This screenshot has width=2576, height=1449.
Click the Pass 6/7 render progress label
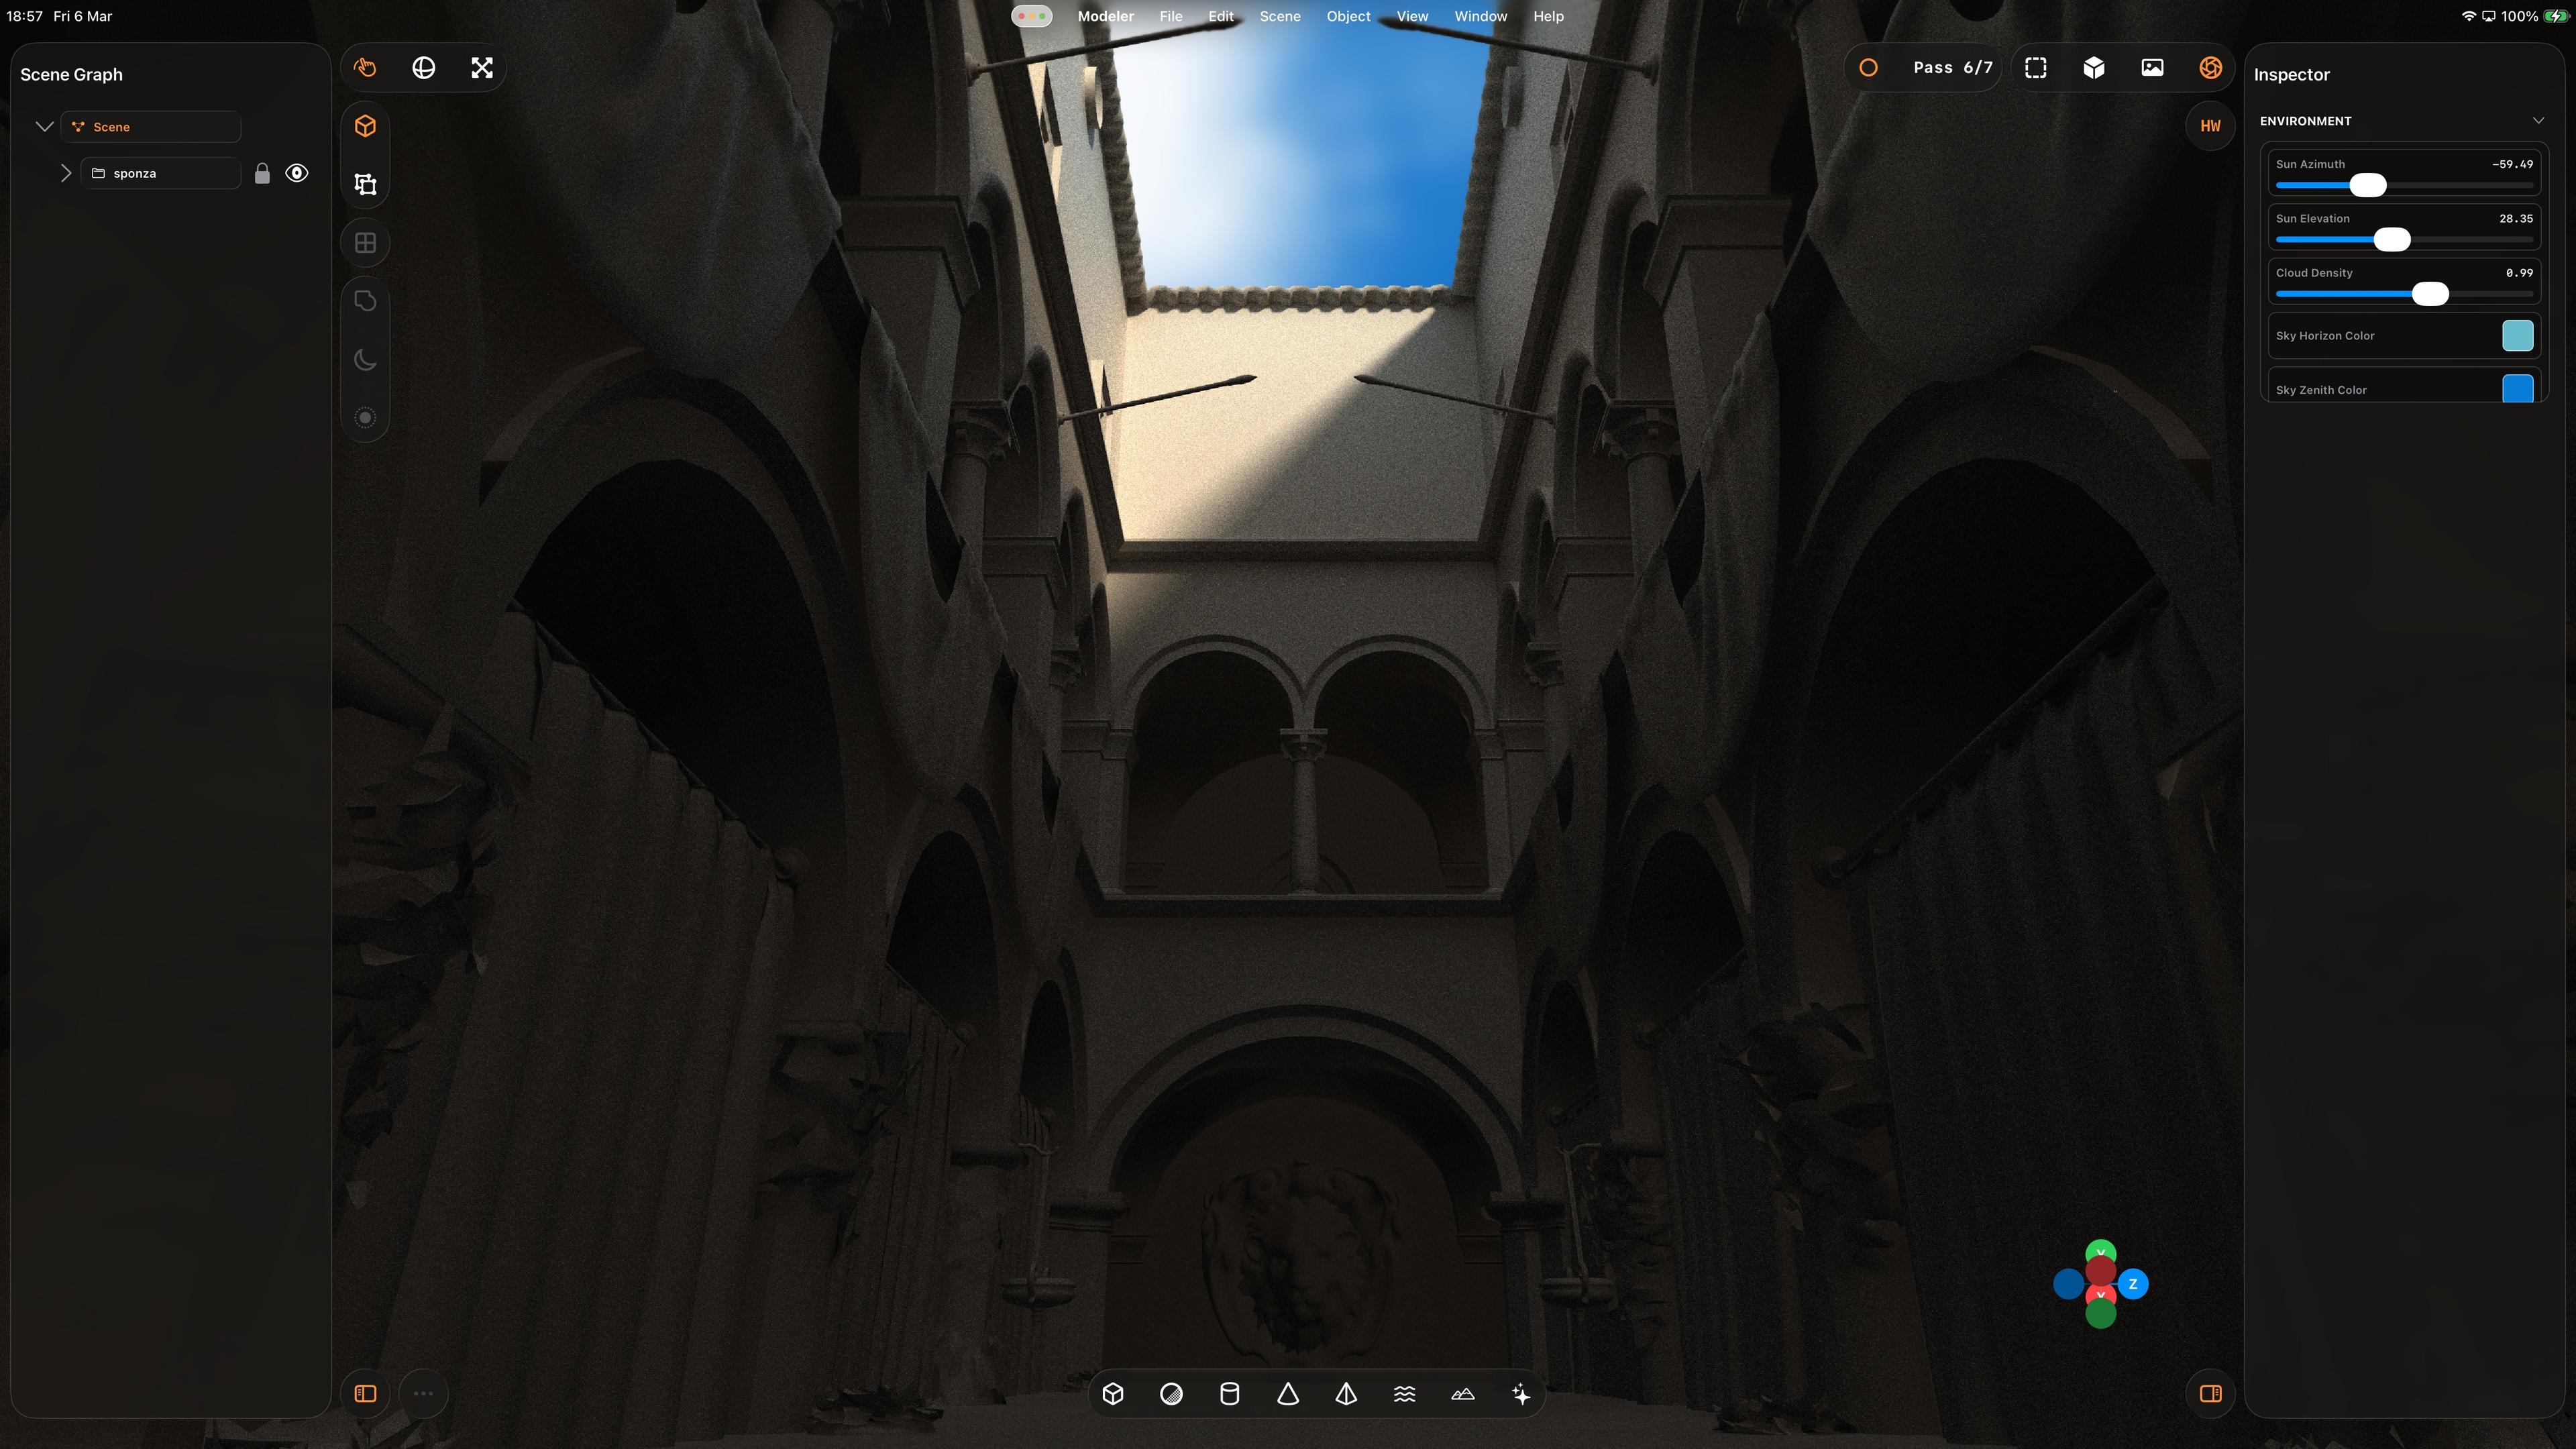(1952, 68)
